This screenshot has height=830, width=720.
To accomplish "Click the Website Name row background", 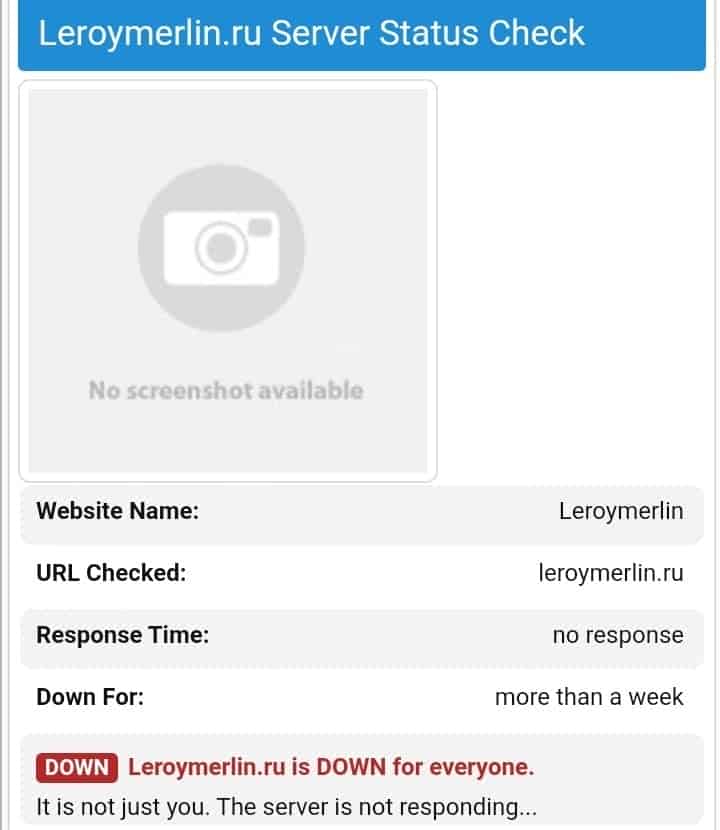I will (362, 515).
